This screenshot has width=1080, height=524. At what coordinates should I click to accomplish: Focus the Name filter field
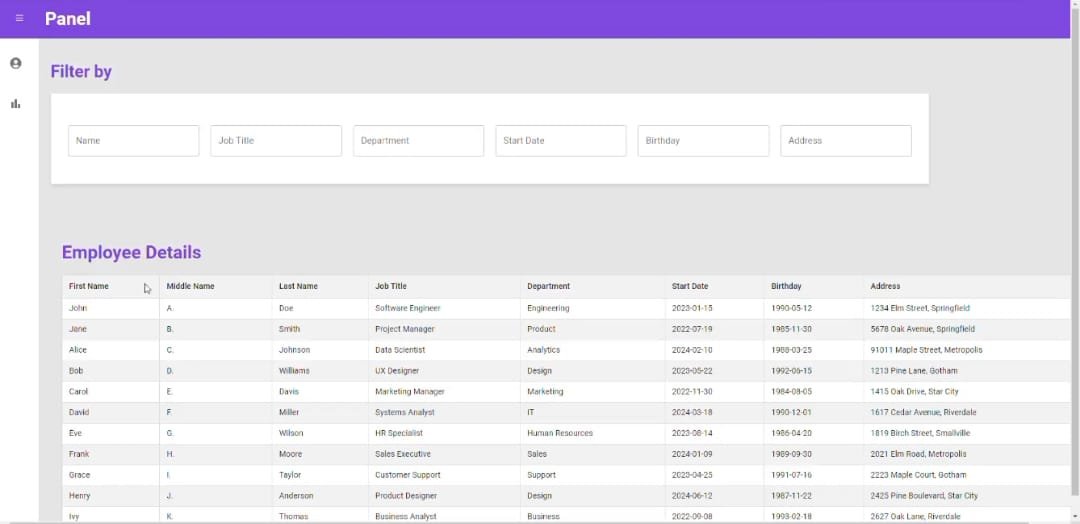(x=133, y=141)
